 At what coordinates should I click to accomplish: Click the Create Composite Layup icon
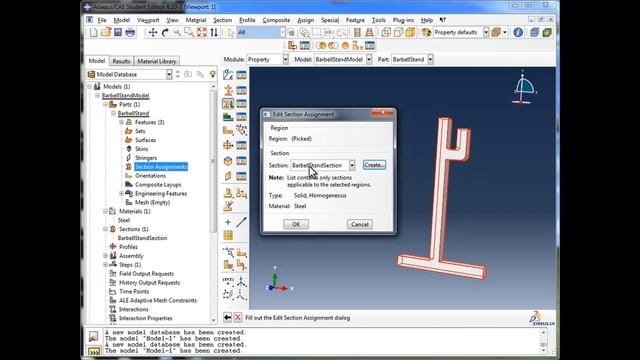click(228, 117)
